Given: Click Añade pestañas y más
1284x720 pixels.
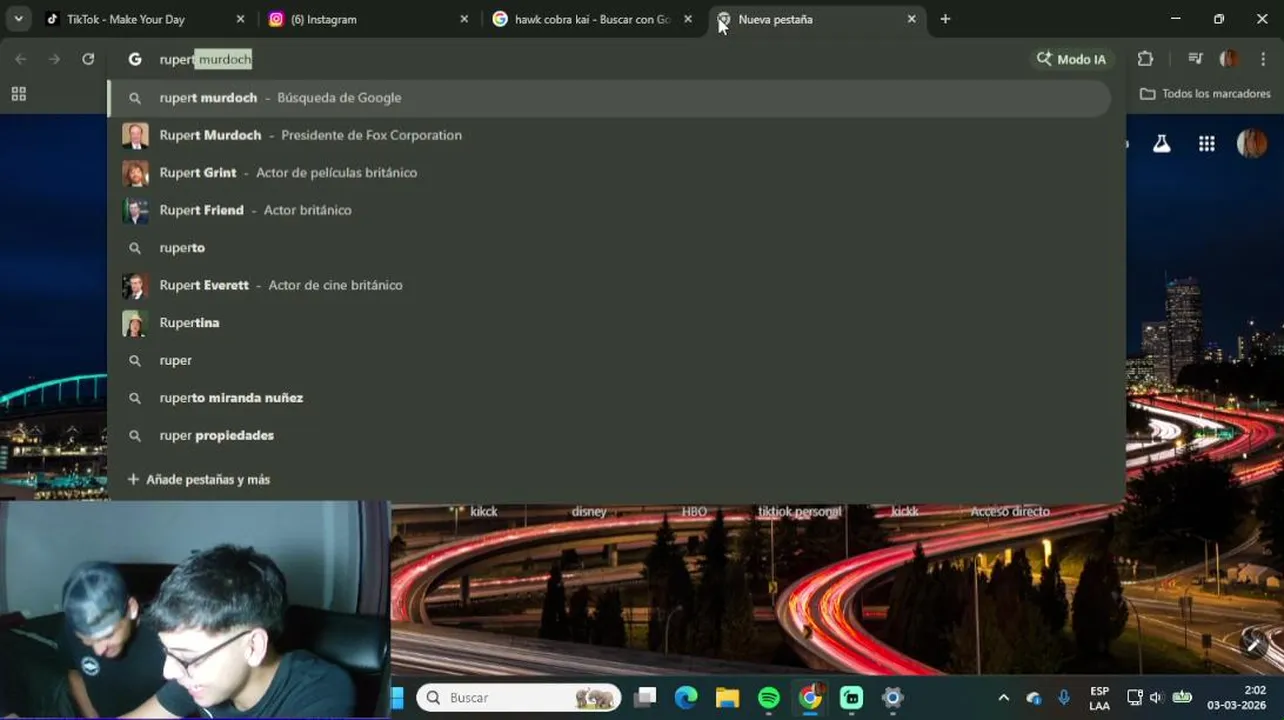Looking at the screenshot, I should click(199, 479).
